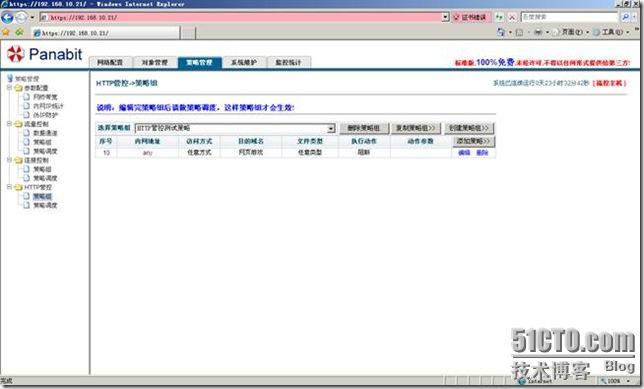Screen dimensions: 644x389
Task: Click the IE Back arrow button
Action: tap(7, 17)
